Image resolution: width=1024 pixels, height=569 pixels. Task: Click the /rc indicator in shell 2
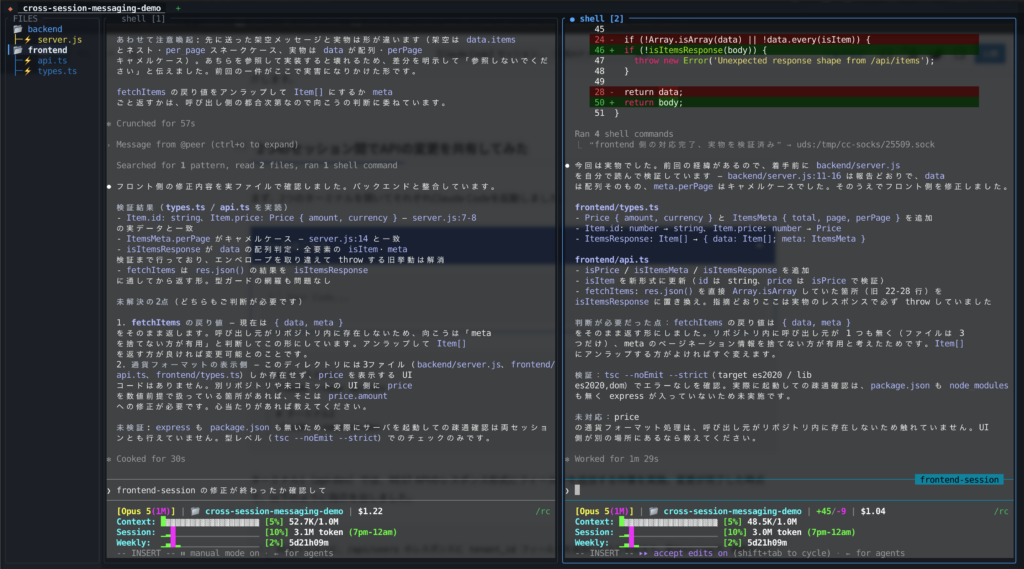pyautogui.click(x=1001, y=512)
